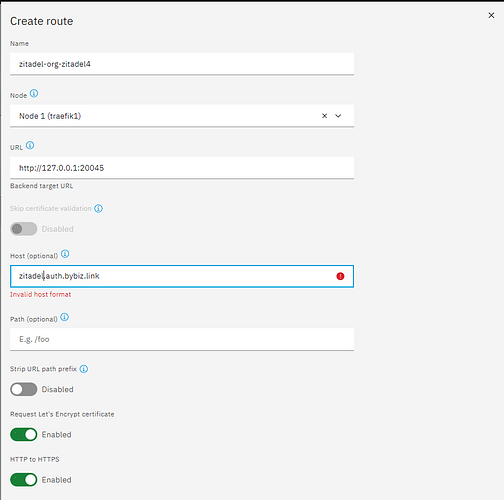504x500 pixels.
Task: Turn off the HTTP to HTTPS toggle
Action: (24, 480)
